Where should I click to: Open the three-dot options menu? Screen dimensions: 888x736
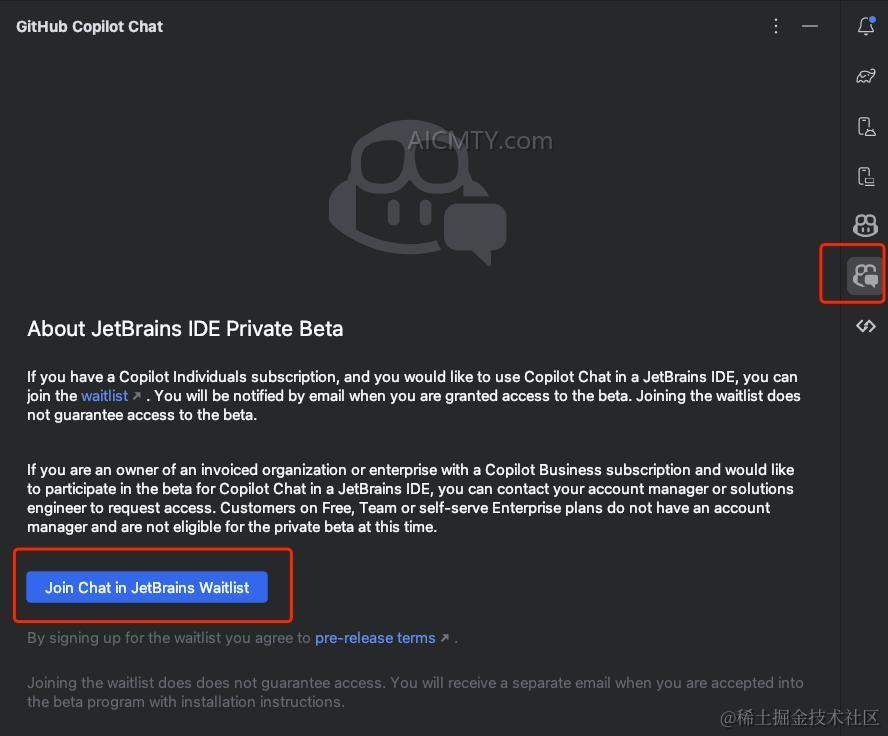776,26
